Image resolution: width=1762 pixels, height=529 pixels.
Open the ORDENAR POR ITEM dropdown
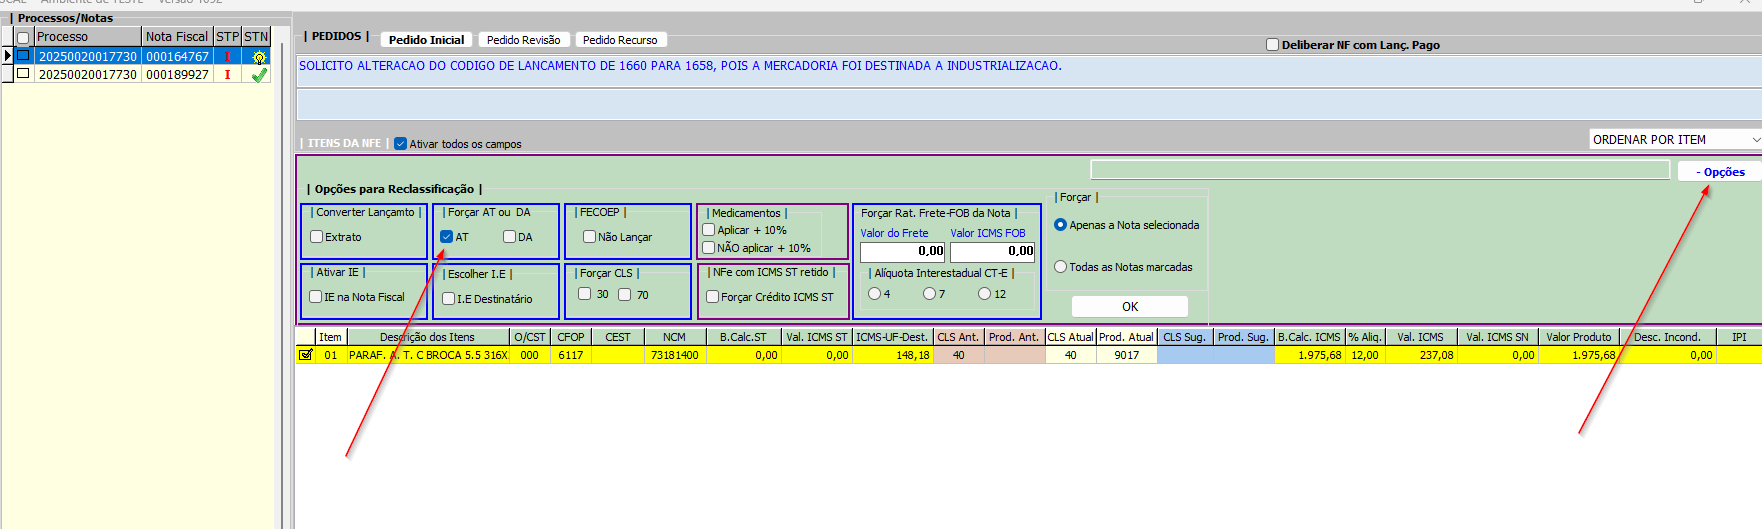click(x=1675, y=140)
